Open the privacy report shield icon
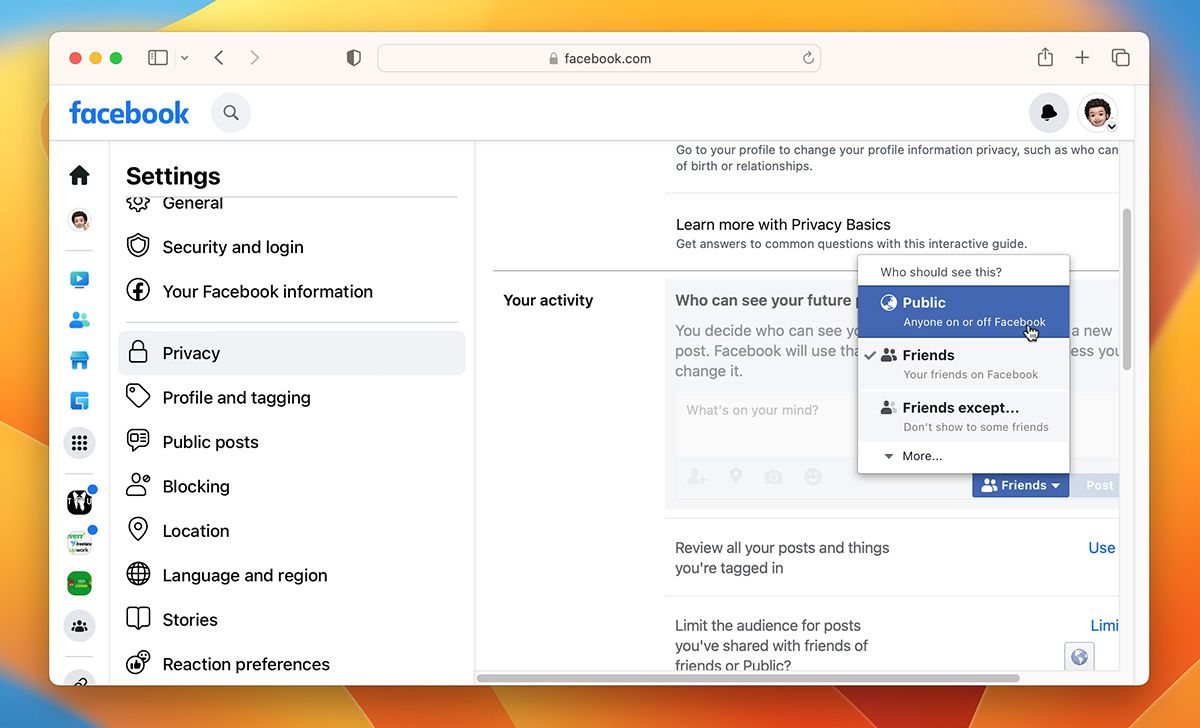 click(x=353, y=58)
